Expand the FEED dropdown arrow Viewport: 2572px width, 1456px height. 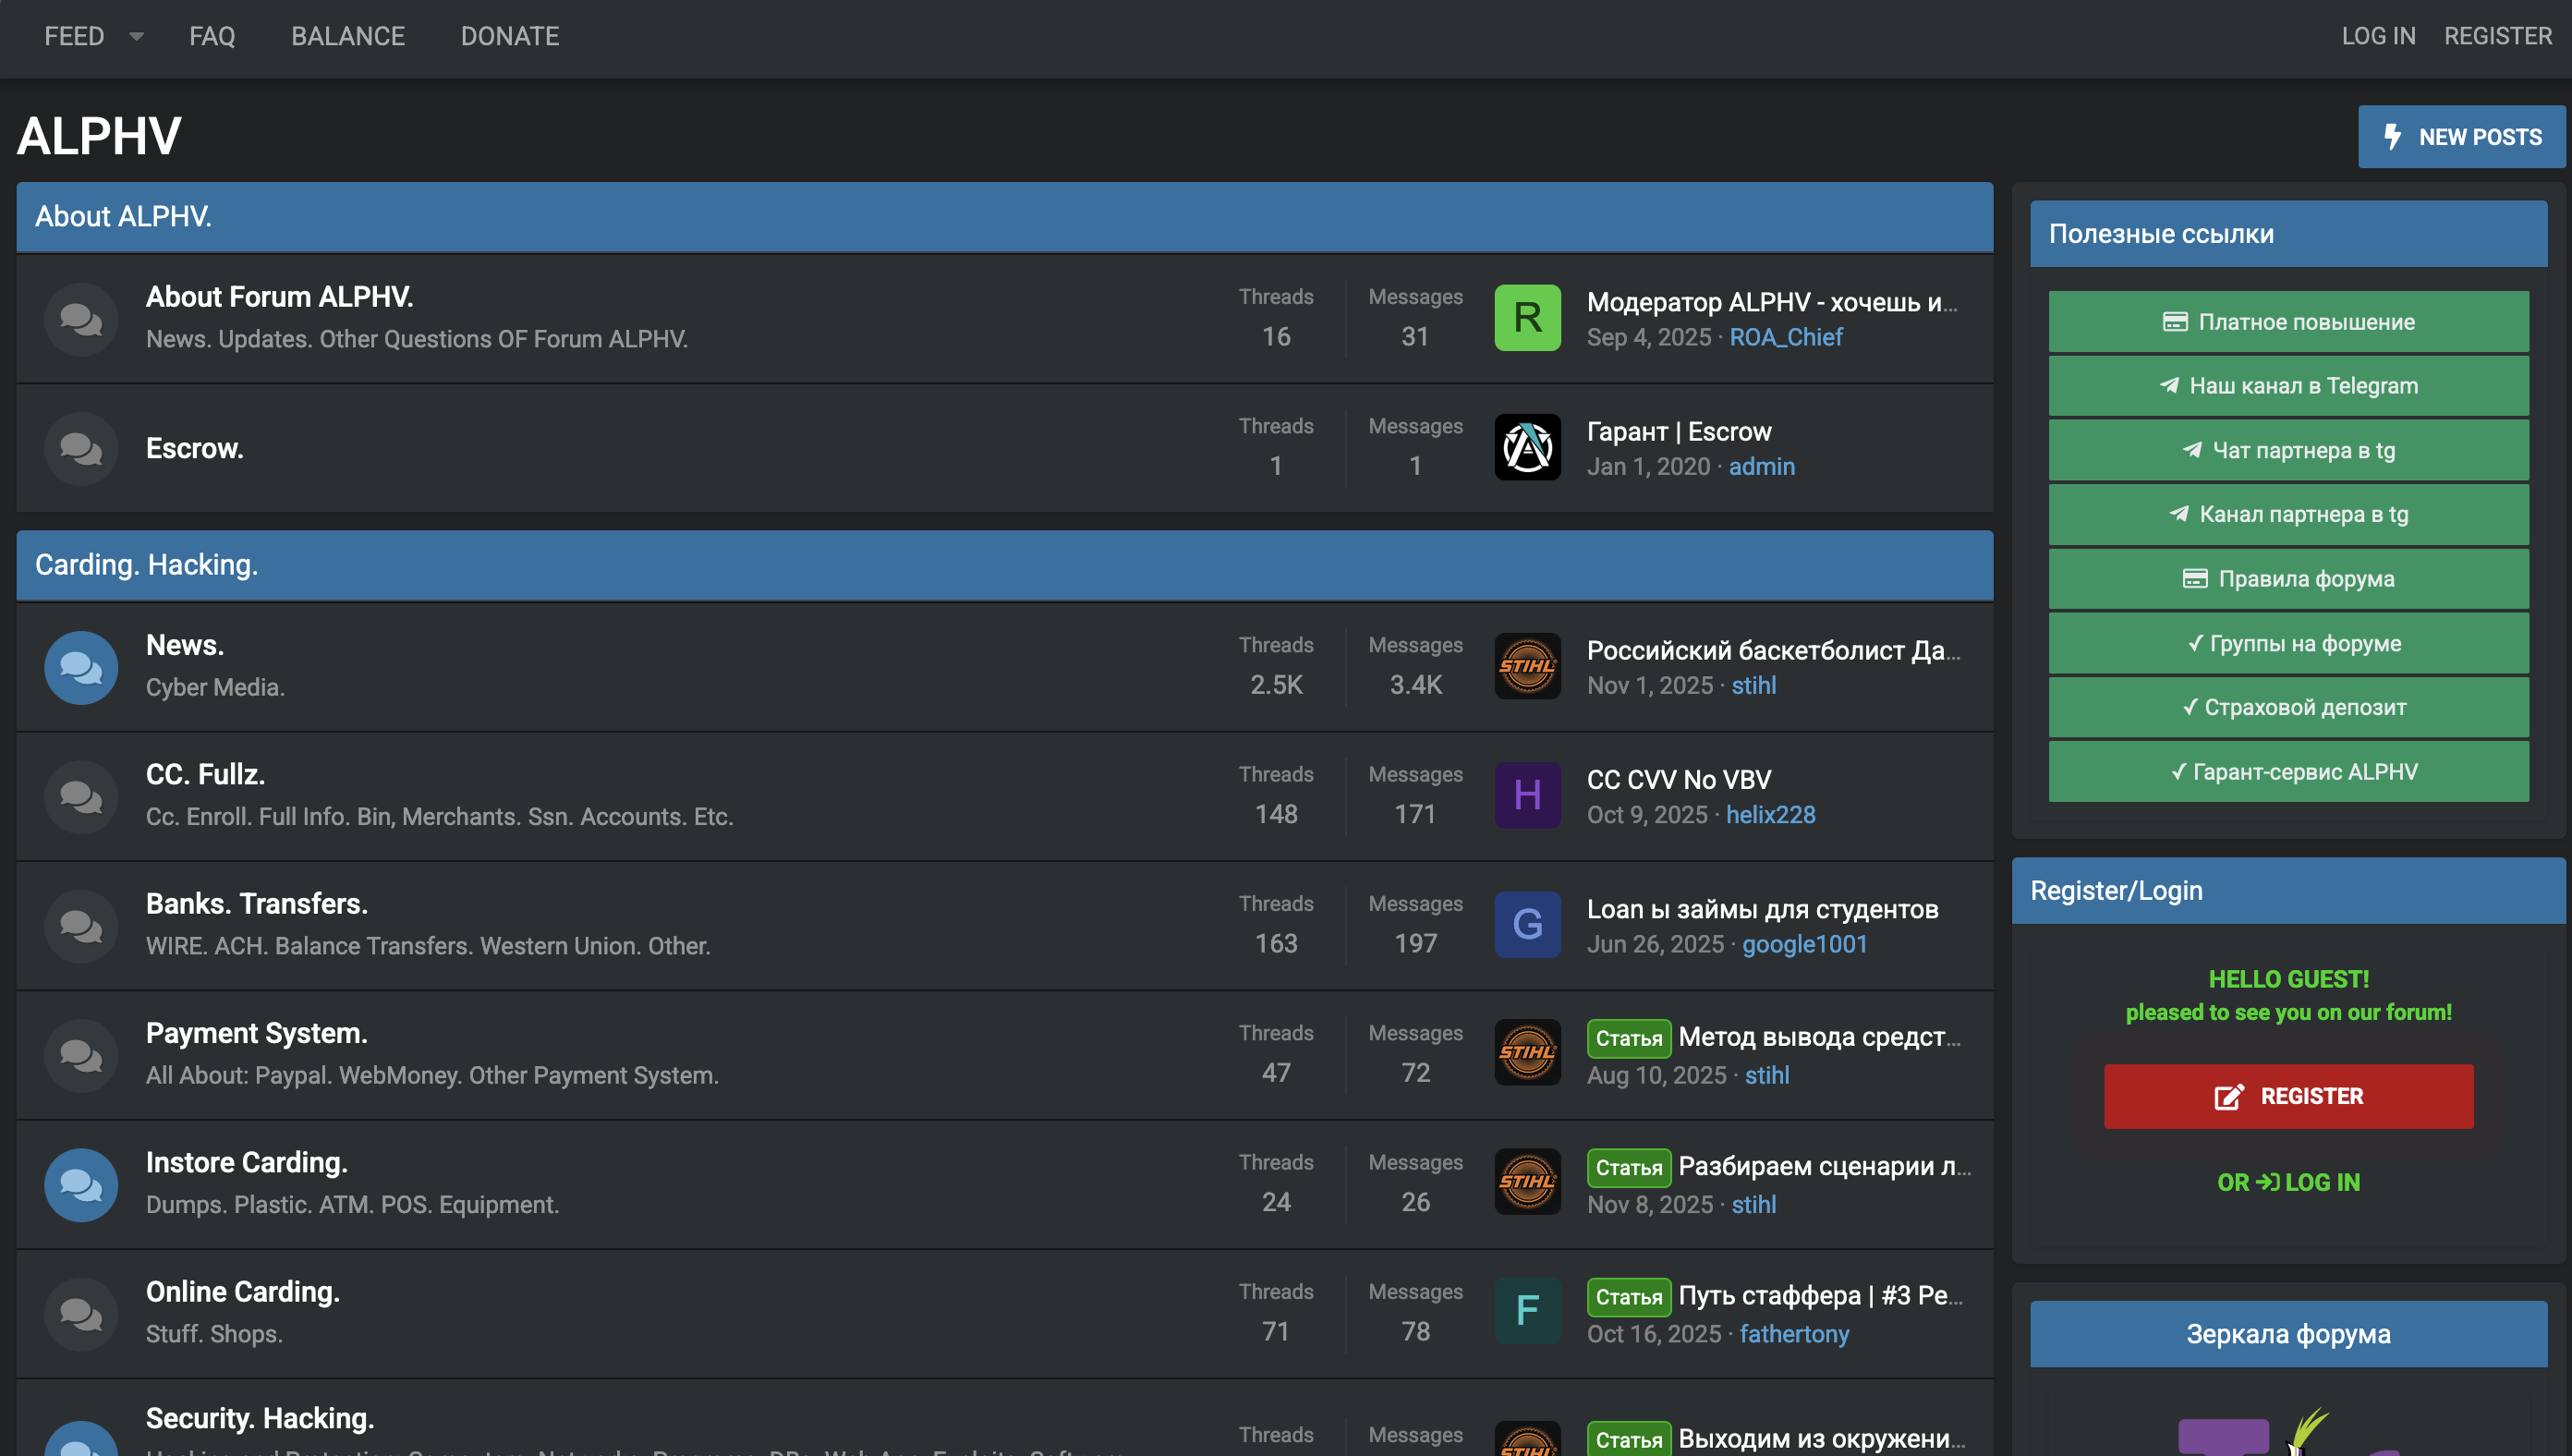[x=137, y=37]
